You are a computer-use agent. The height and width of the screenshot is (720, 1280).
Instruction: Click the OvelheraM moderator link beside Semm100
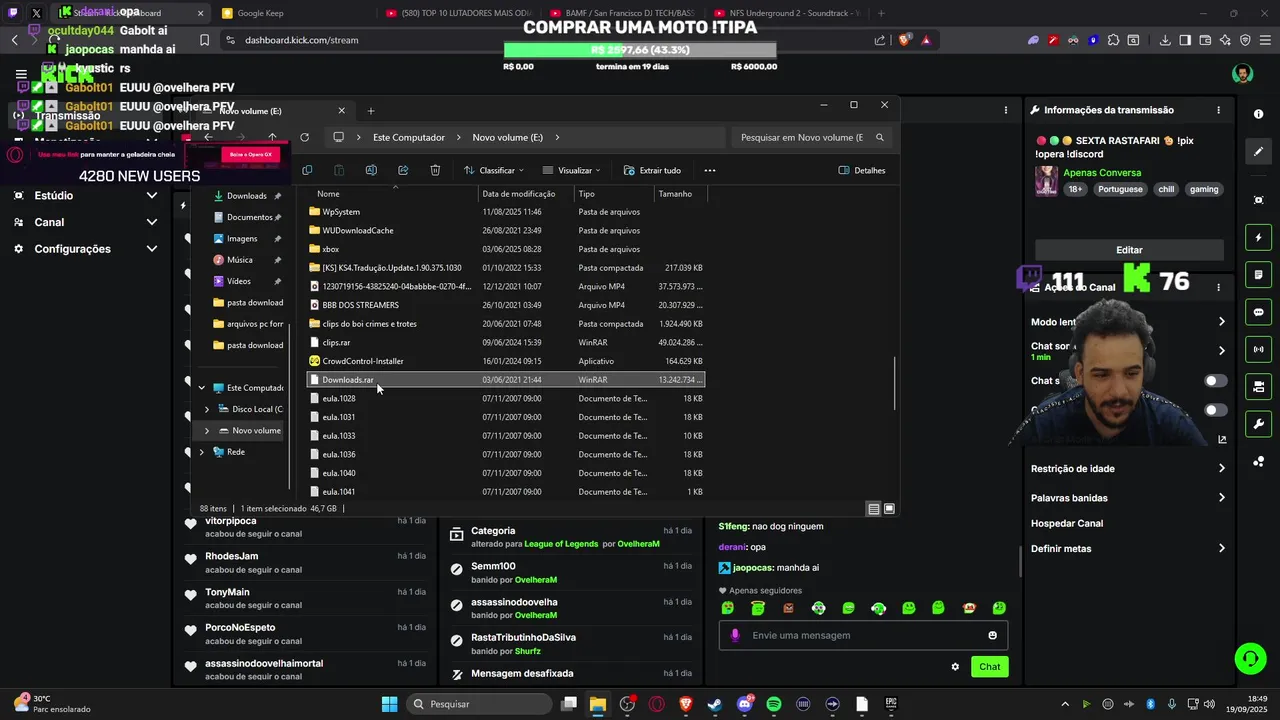pos(536,580)
